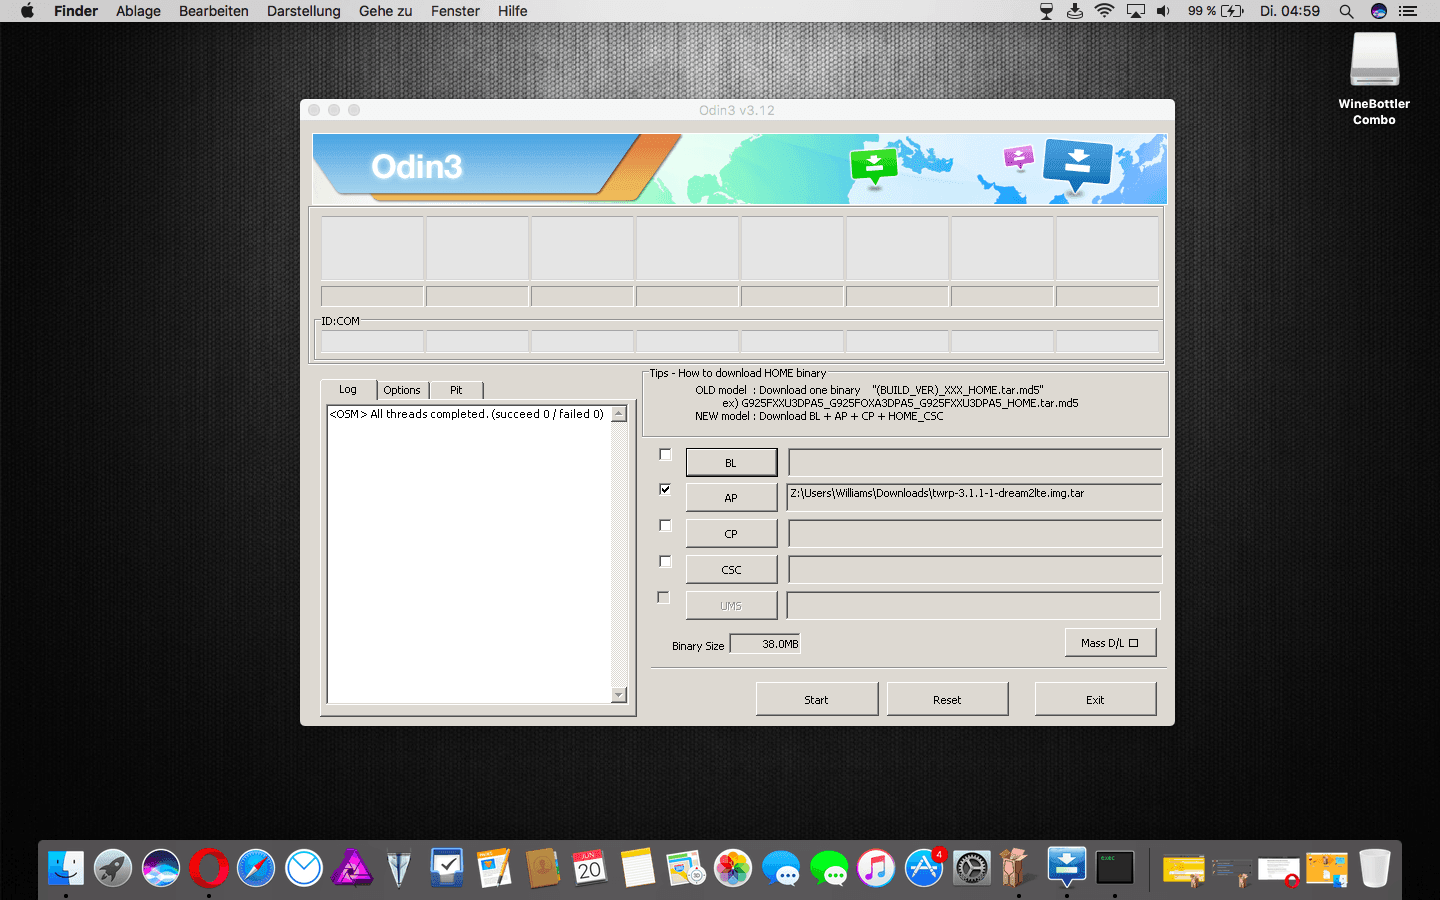Click log scrollbar up arrow
The height and width of the screenshot is (900, 1440).
coord(619,414)
